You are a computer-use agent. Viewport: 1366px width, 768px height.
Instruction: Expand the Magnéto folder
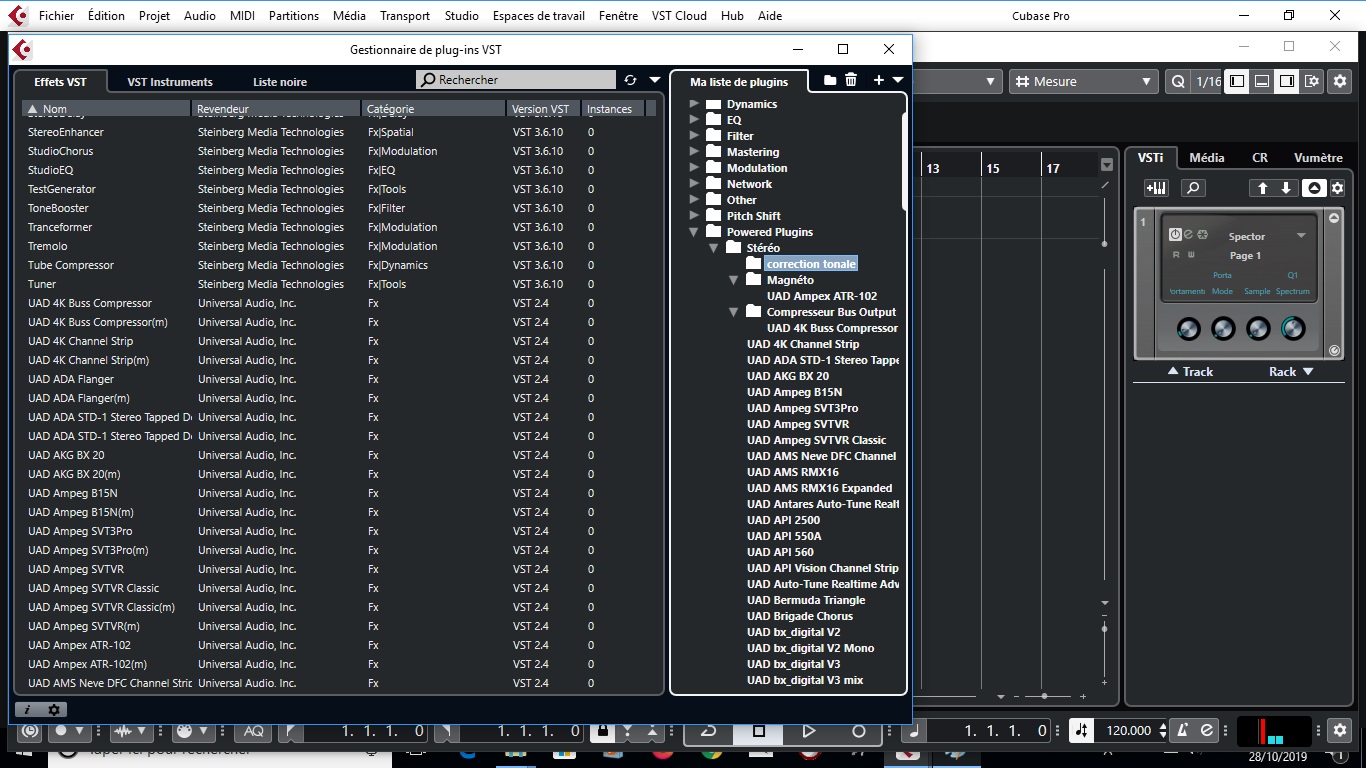(x=733, y=280)
